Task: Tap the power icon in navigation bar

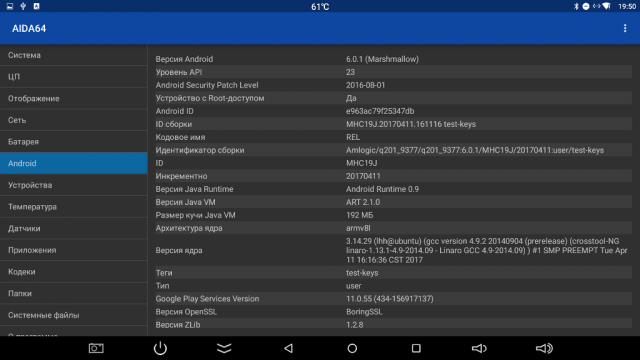Action: pyautogui.click(x=160, y=348)
